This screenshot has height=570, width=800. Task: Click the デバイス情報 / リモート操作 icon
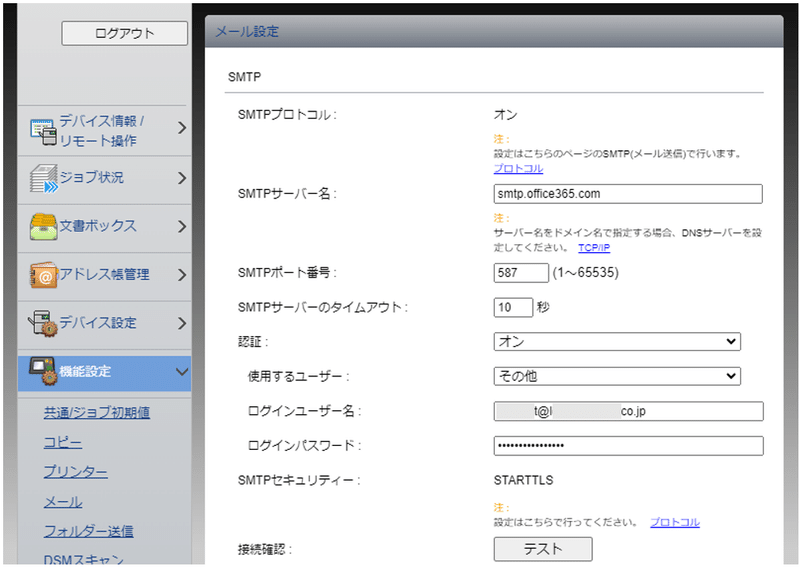tap(43, 131)
